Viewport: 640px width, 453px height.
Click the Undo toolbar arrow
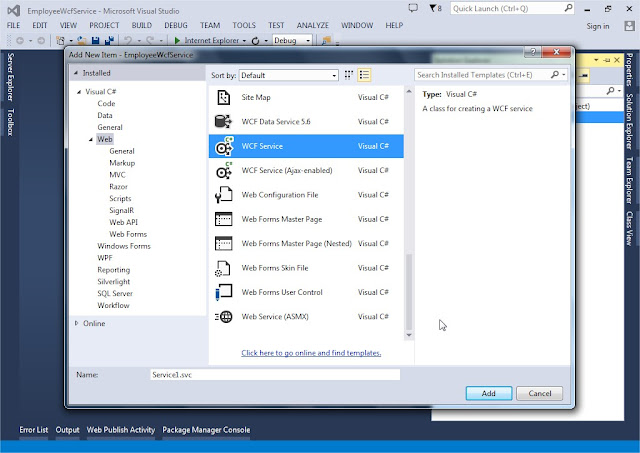coord(128,40)
